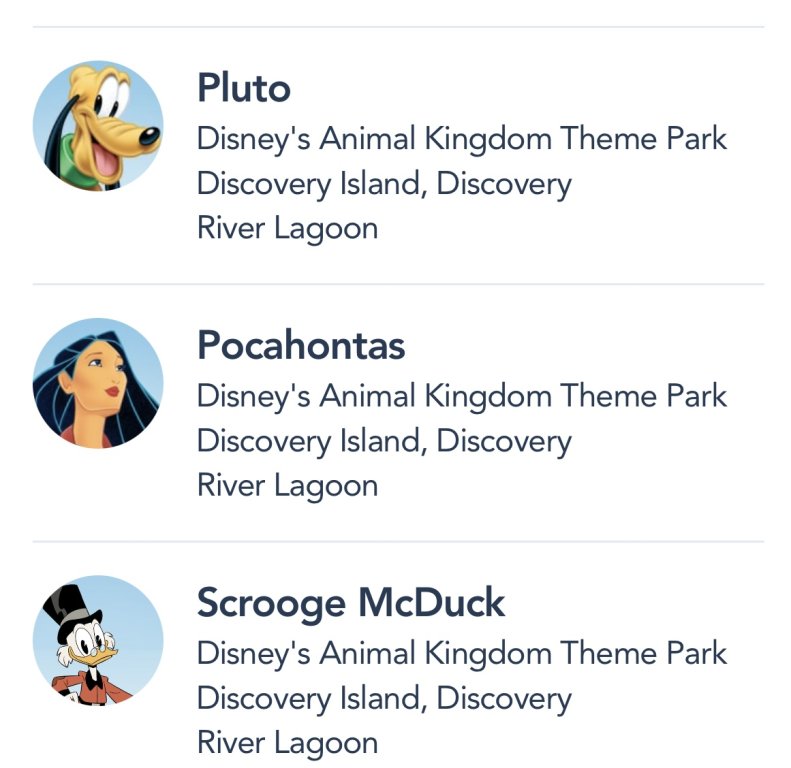
Task: Tap 'Discovery Island, Discovery' under Scrooge McDuck
Action: pos(384,698)
